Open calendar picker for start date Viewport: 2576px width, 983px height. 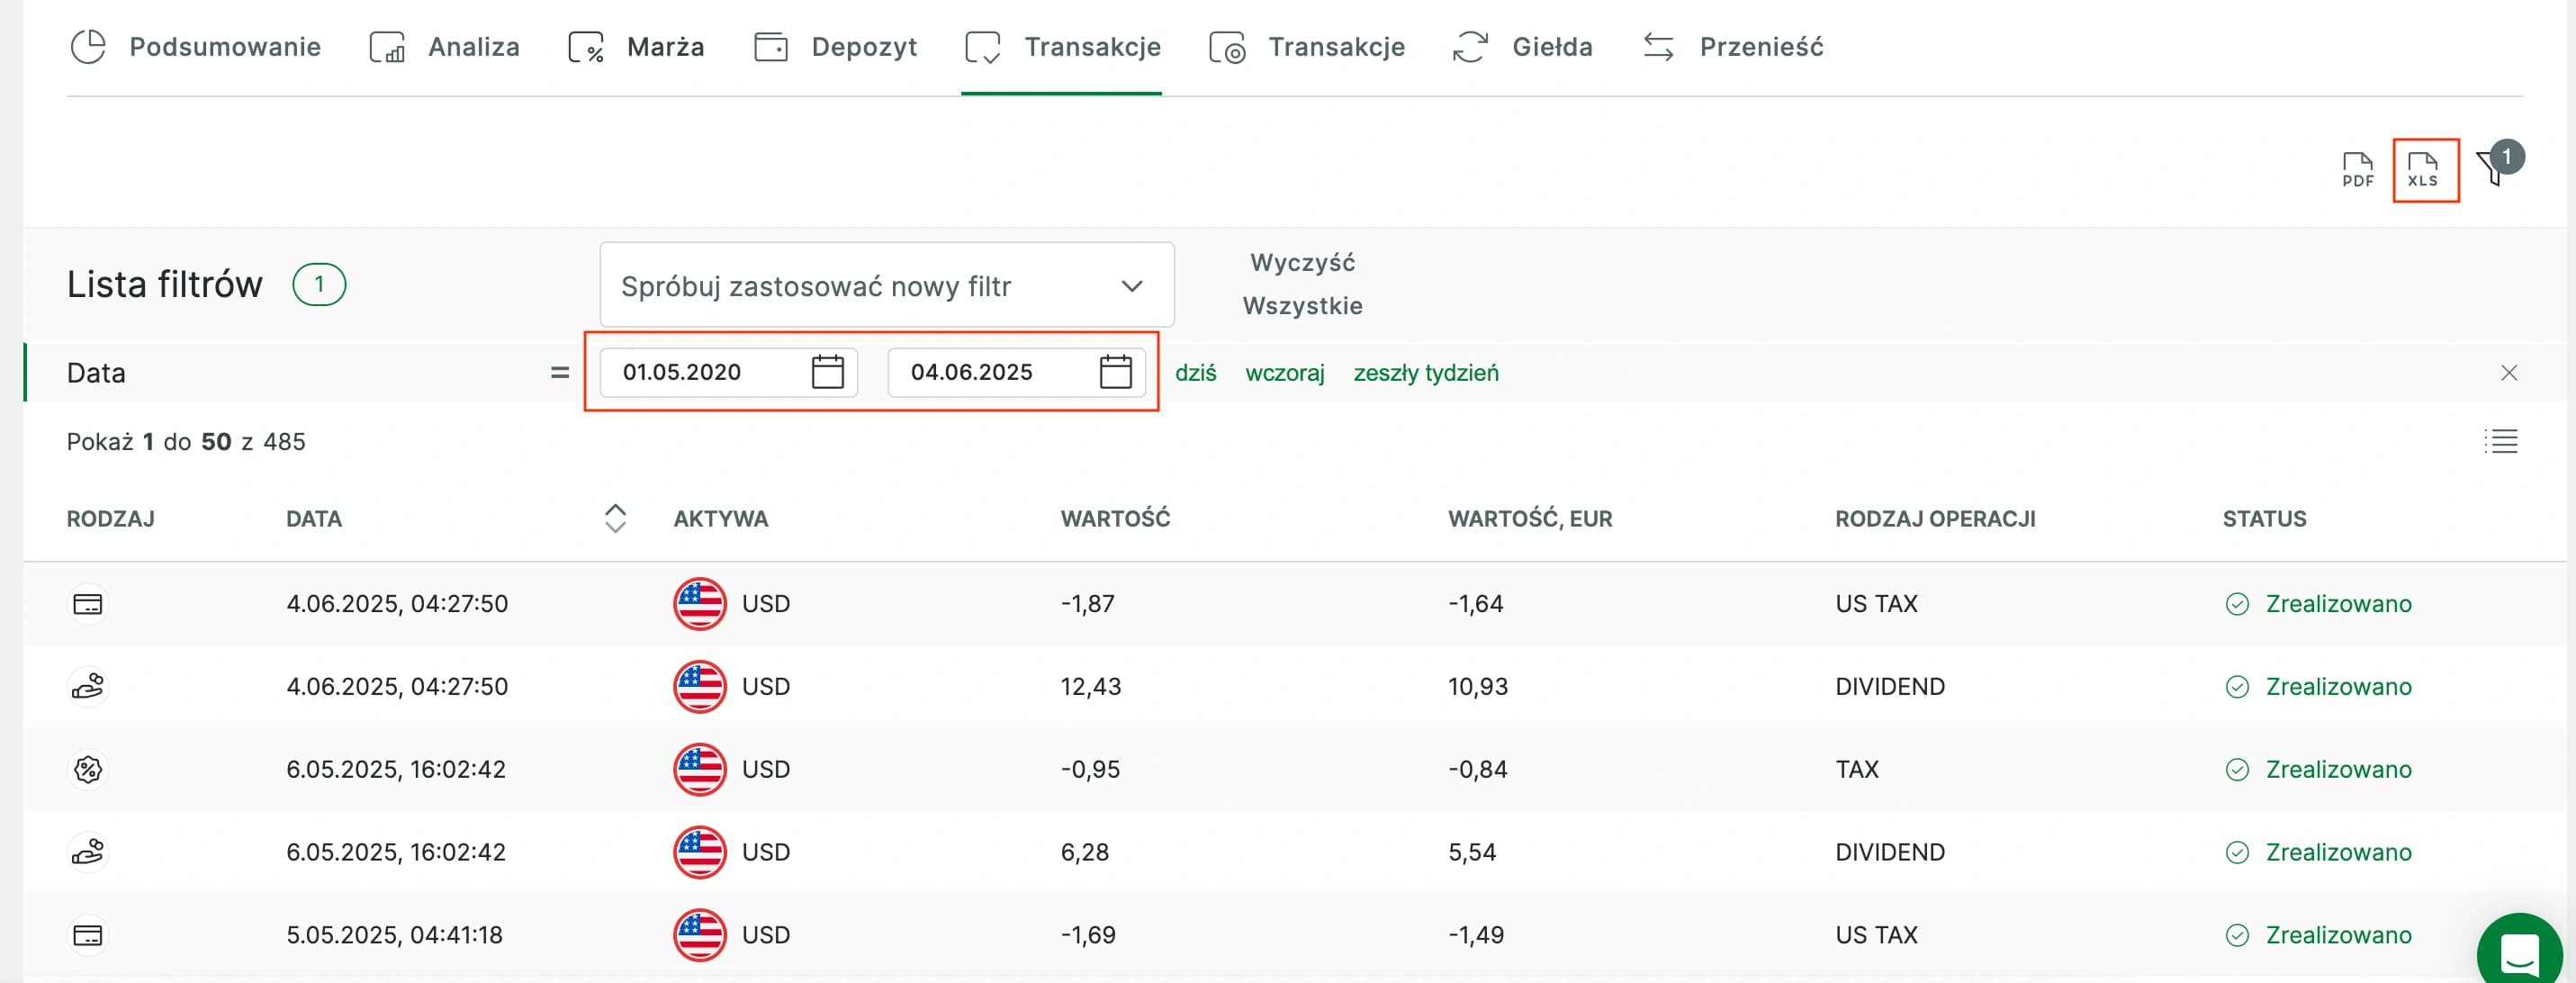pyautogui.click(x=827, y=372)
